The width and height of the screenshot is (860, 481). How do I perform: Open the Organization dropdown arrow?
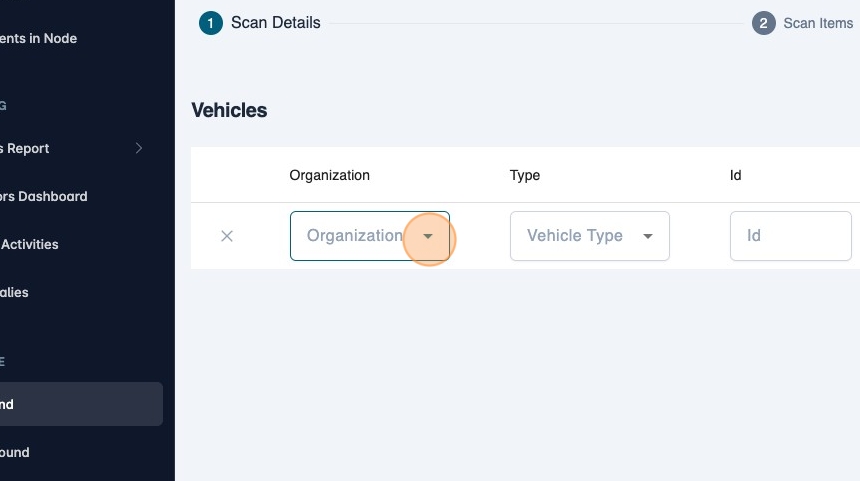428,237
